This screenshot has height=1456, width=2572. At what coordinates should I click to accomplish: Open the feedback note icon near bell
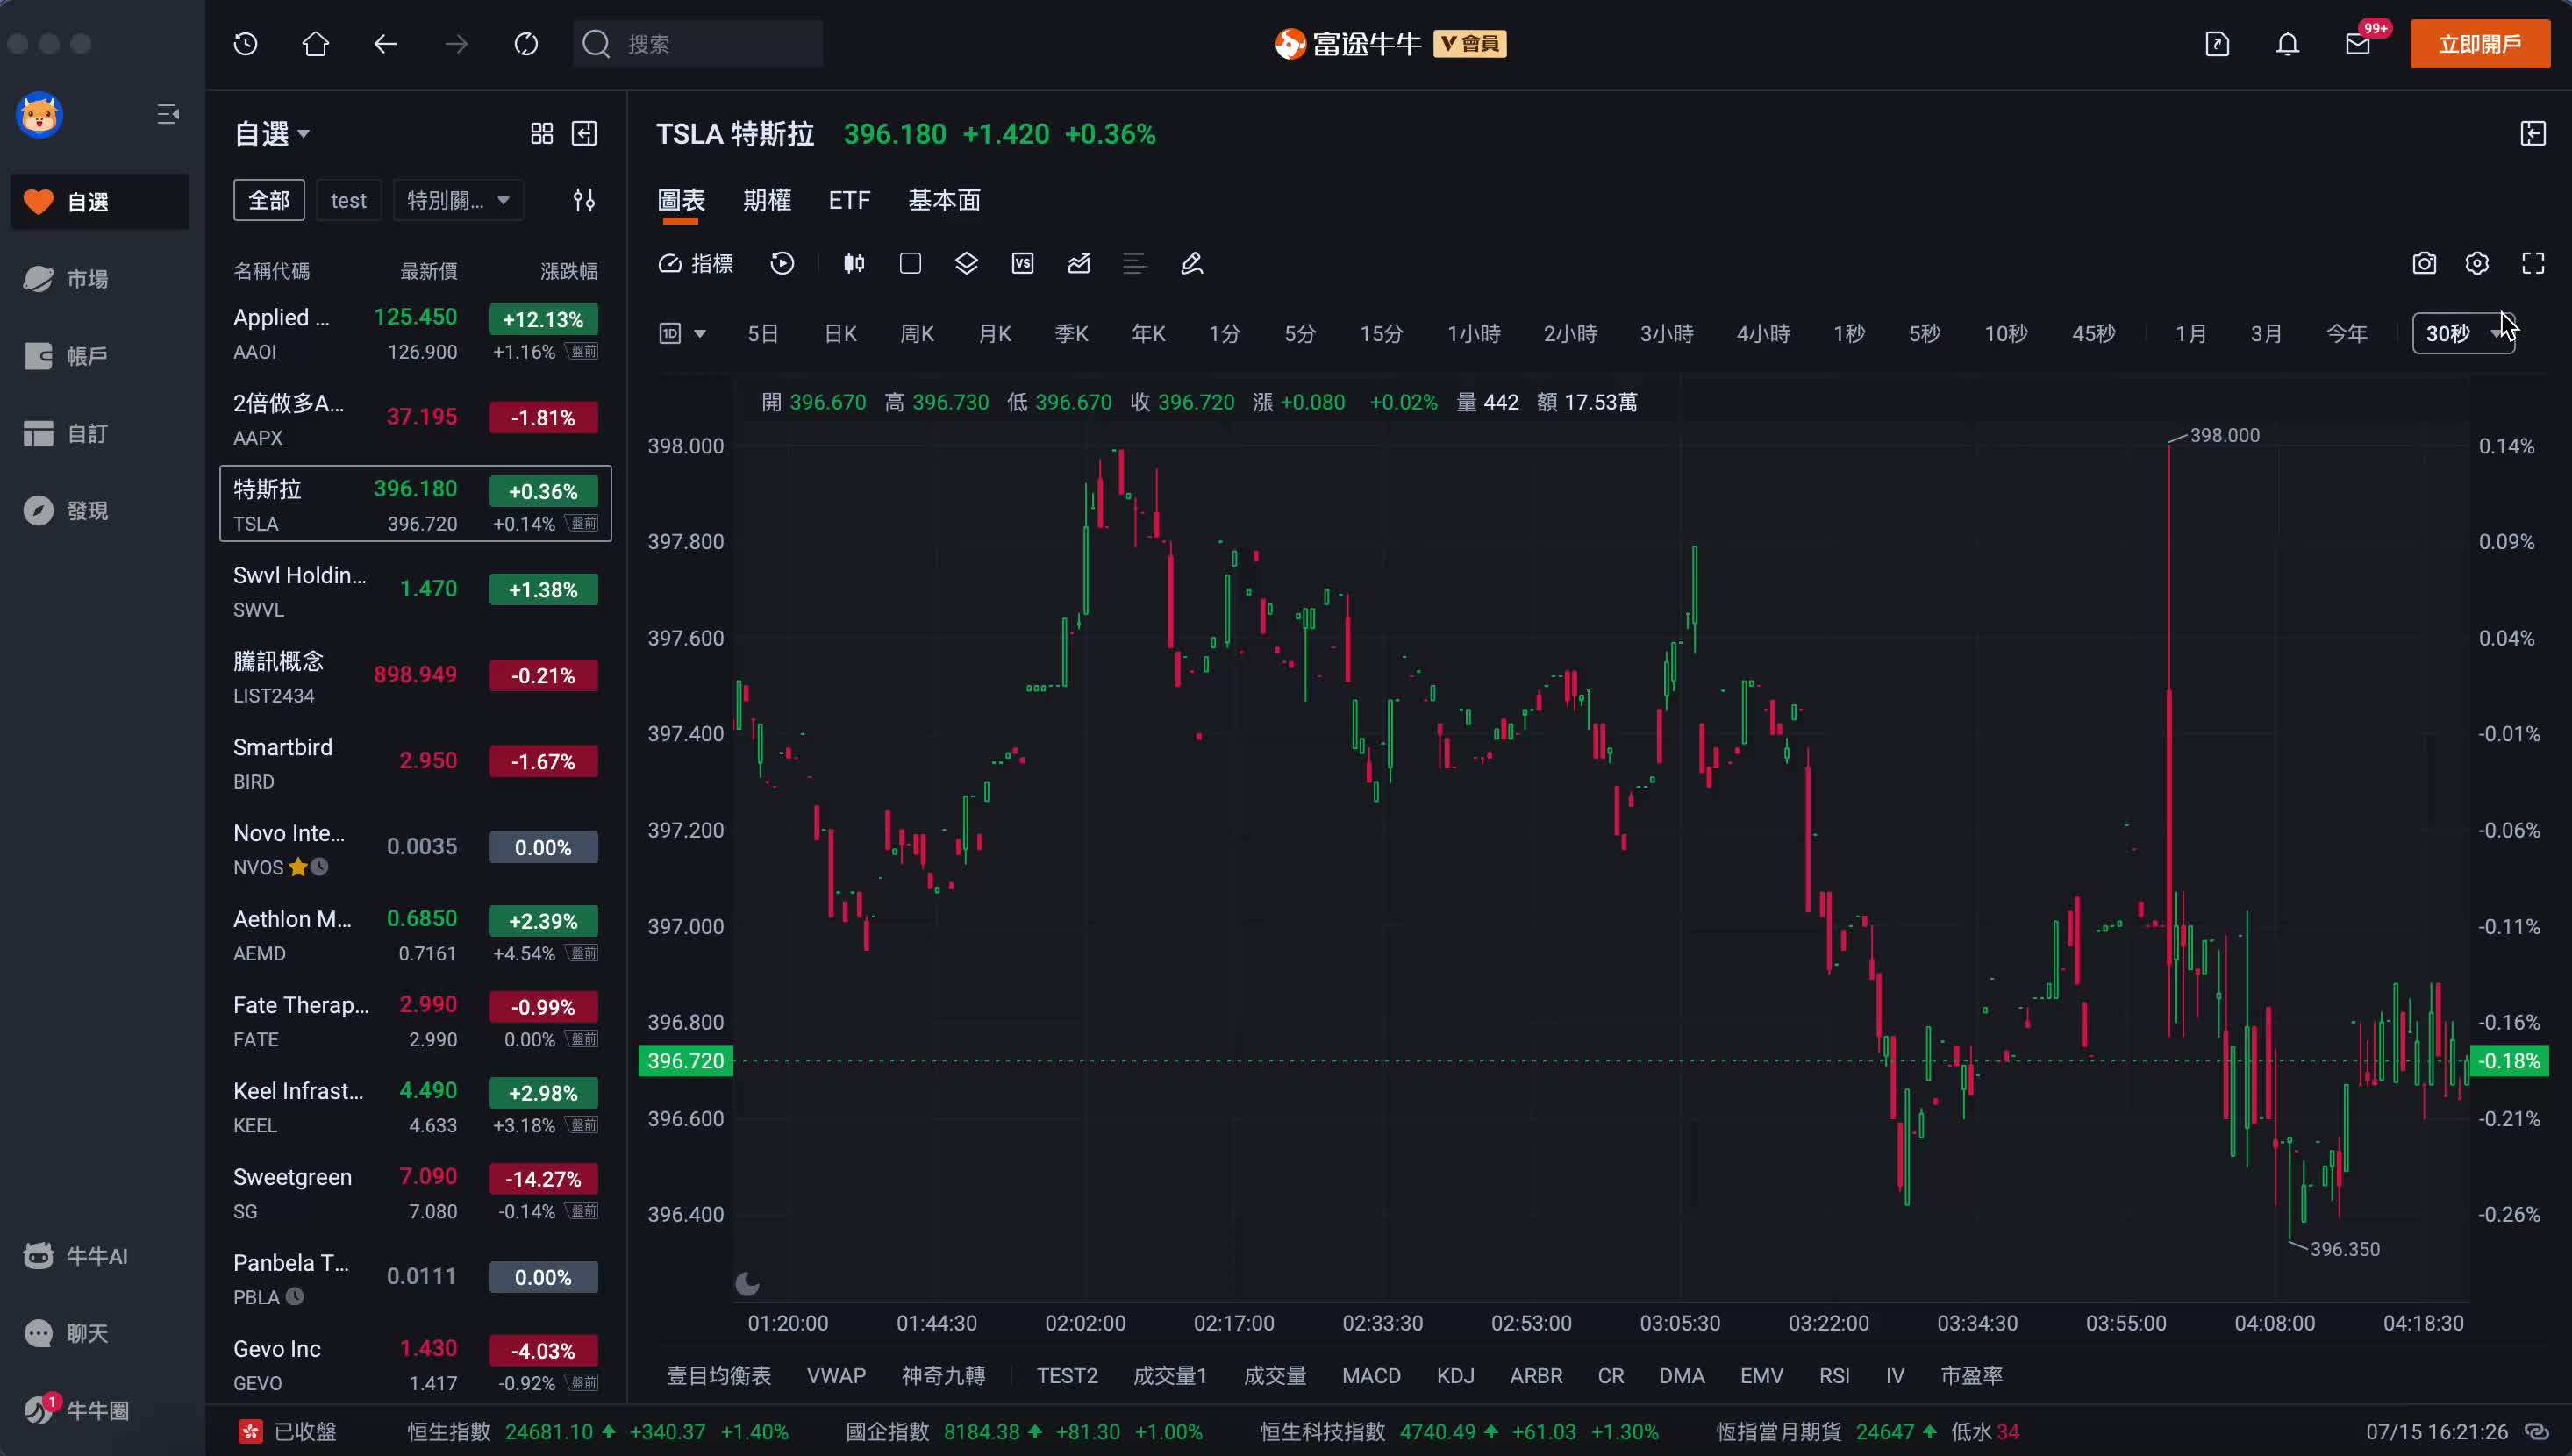(x=2217, y=44)
